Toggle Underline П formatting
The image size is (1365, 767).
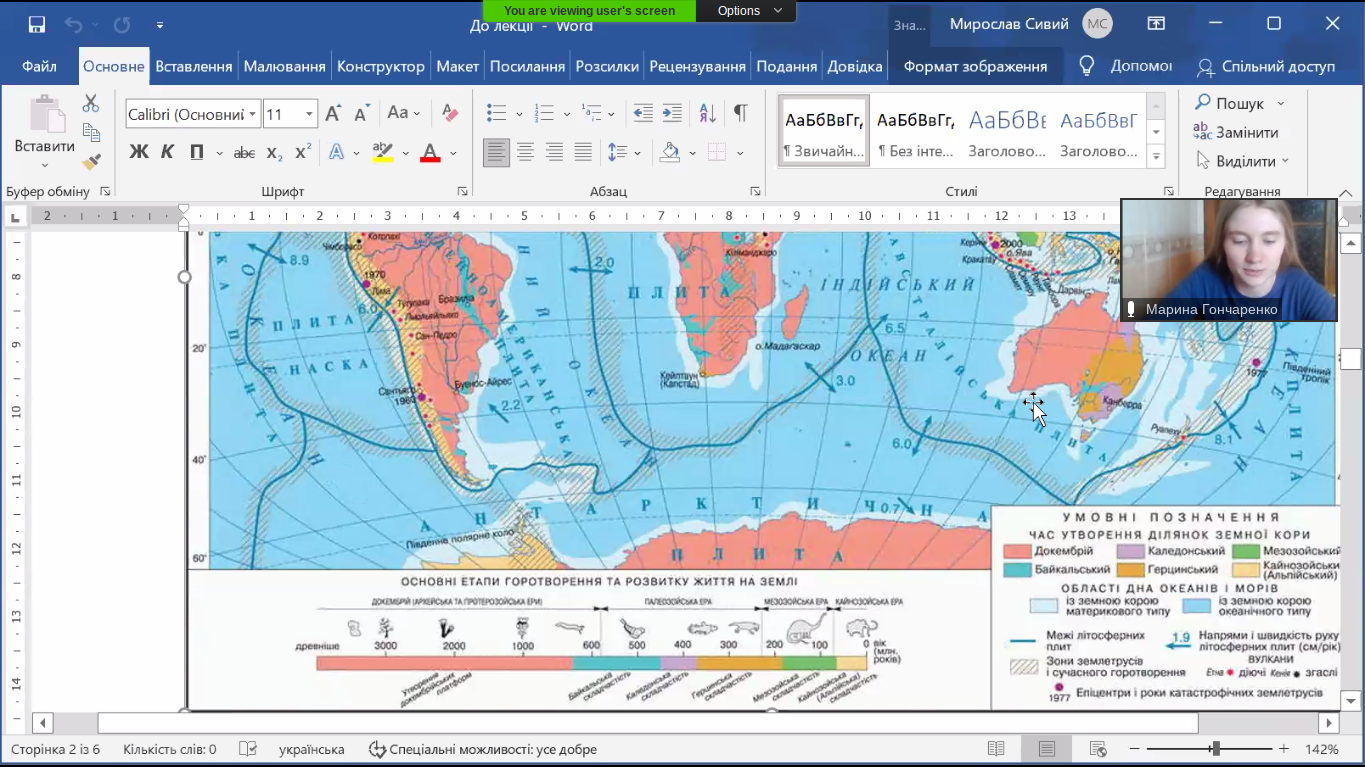197,152
